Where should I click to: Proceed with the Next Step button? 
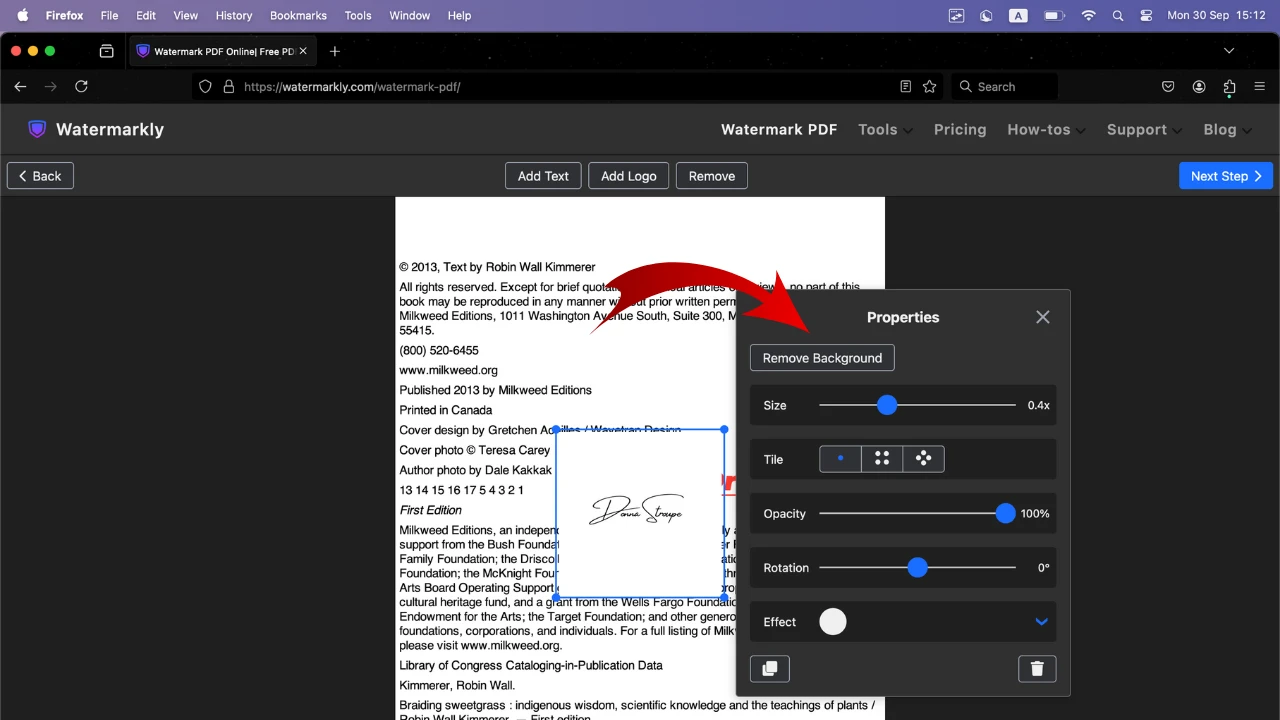point(1226,176)
